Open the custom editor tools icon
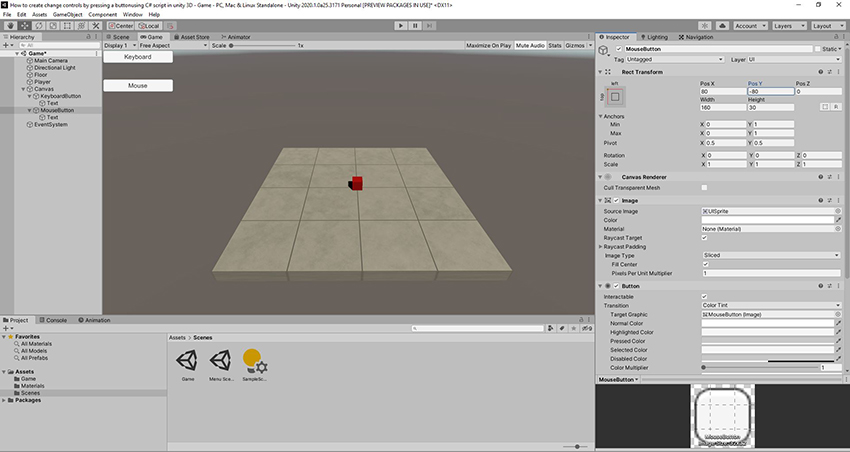Screen dimensions: 850x452 tap(96, 25)
